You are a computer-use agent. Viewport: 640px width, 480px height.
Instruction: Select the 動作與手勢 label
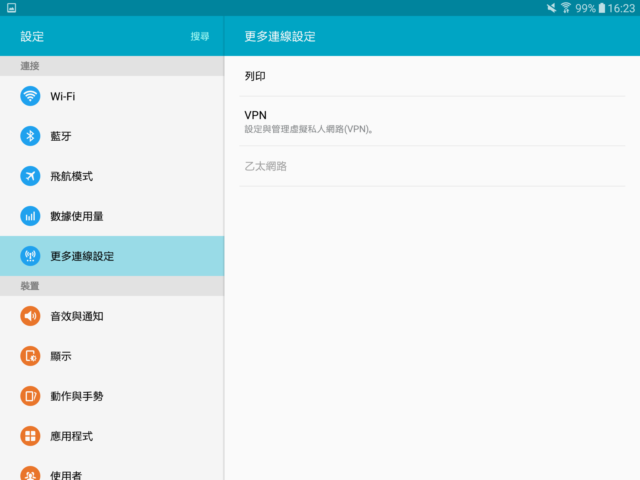coord(77,396)
